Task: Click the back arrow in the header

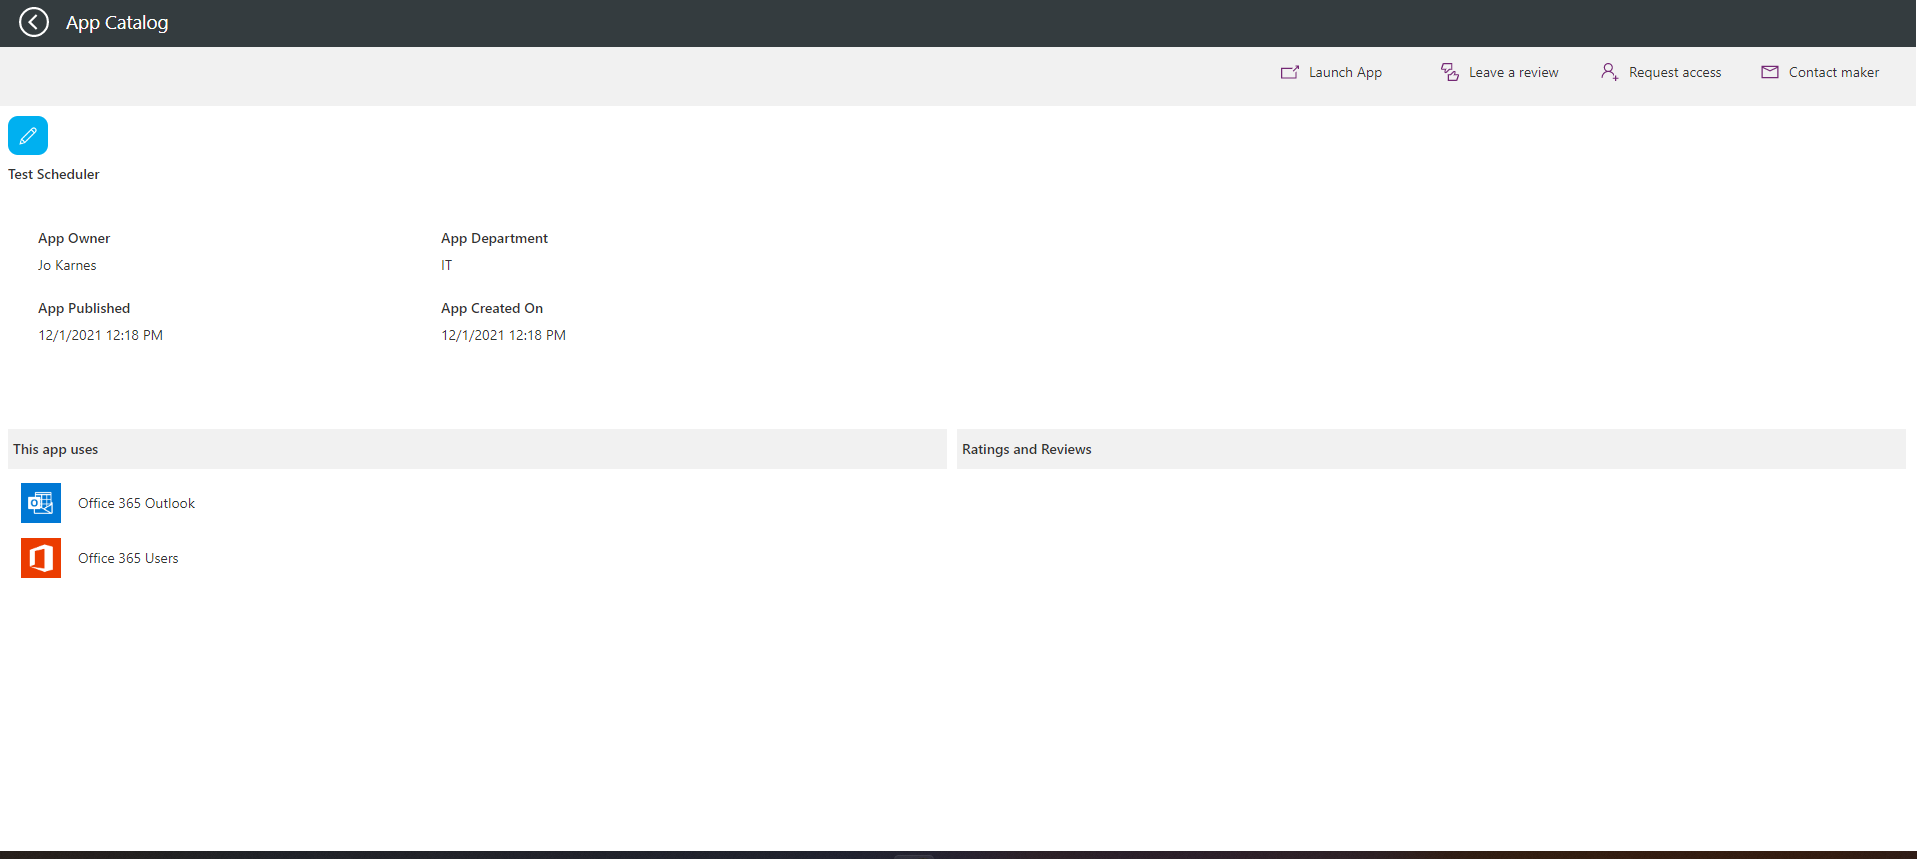Action: (x=34, y=22)
